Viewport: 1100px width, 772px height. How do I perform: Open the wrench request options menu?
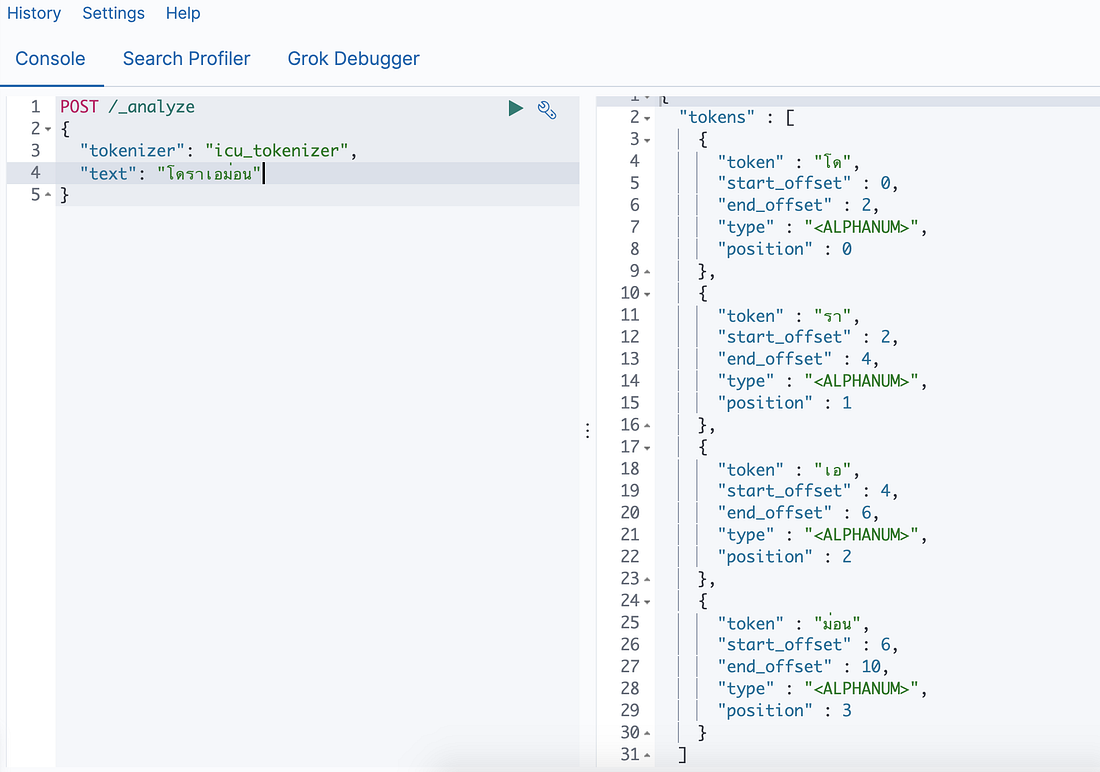tap(547, 111)
